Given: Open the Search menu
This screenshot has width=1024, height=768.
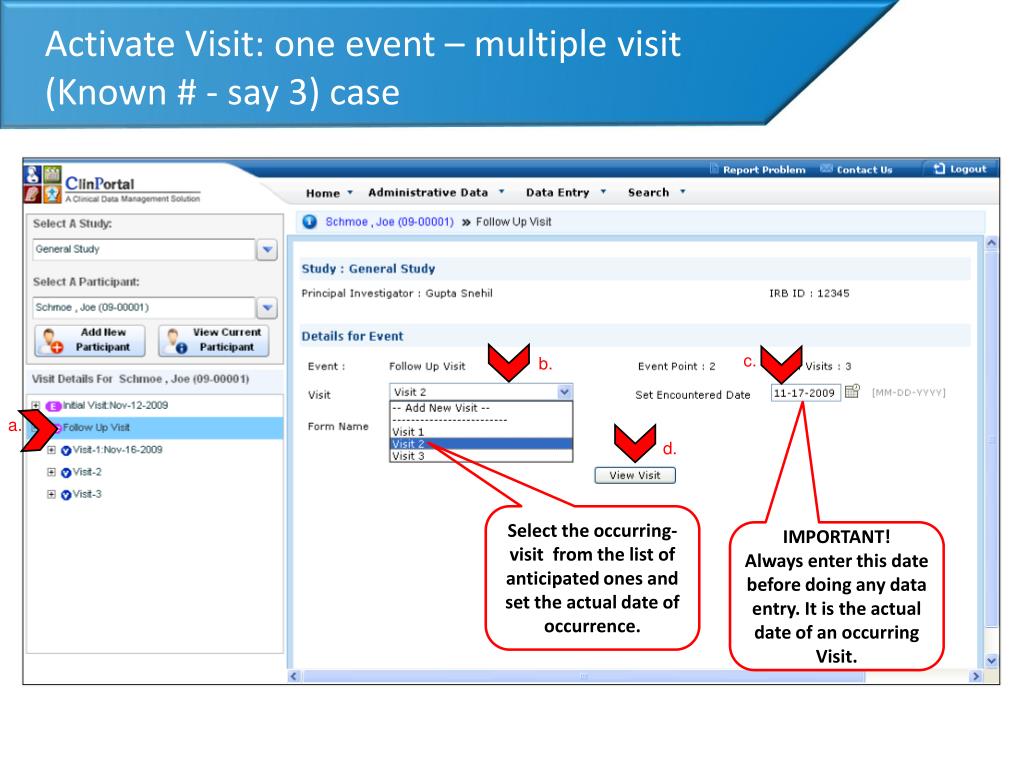Looking at the screenshot, I should [656, 193].
